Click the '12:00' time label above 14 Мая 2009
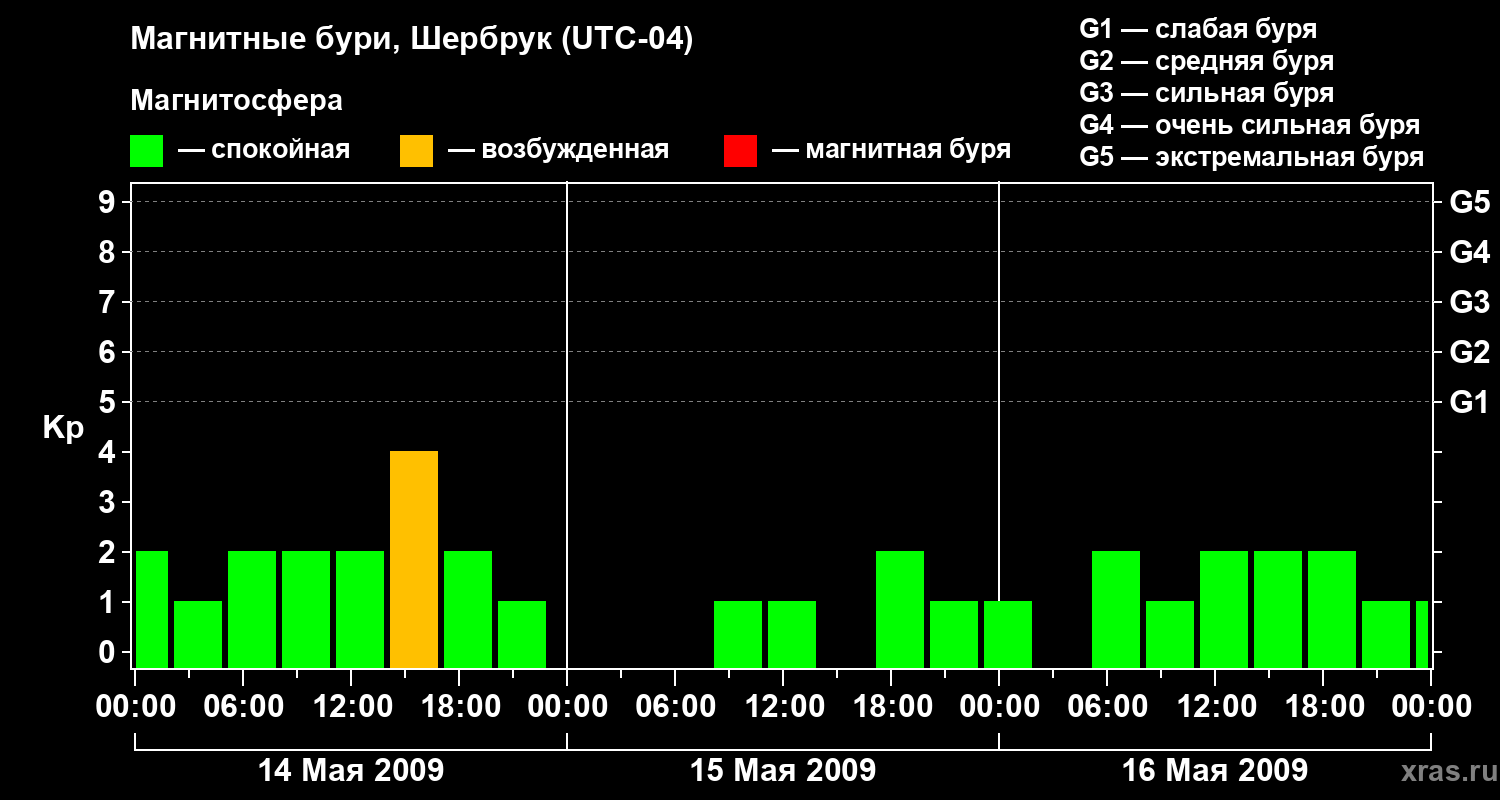Screen dimensions: 1500x800 pos(351,707)
